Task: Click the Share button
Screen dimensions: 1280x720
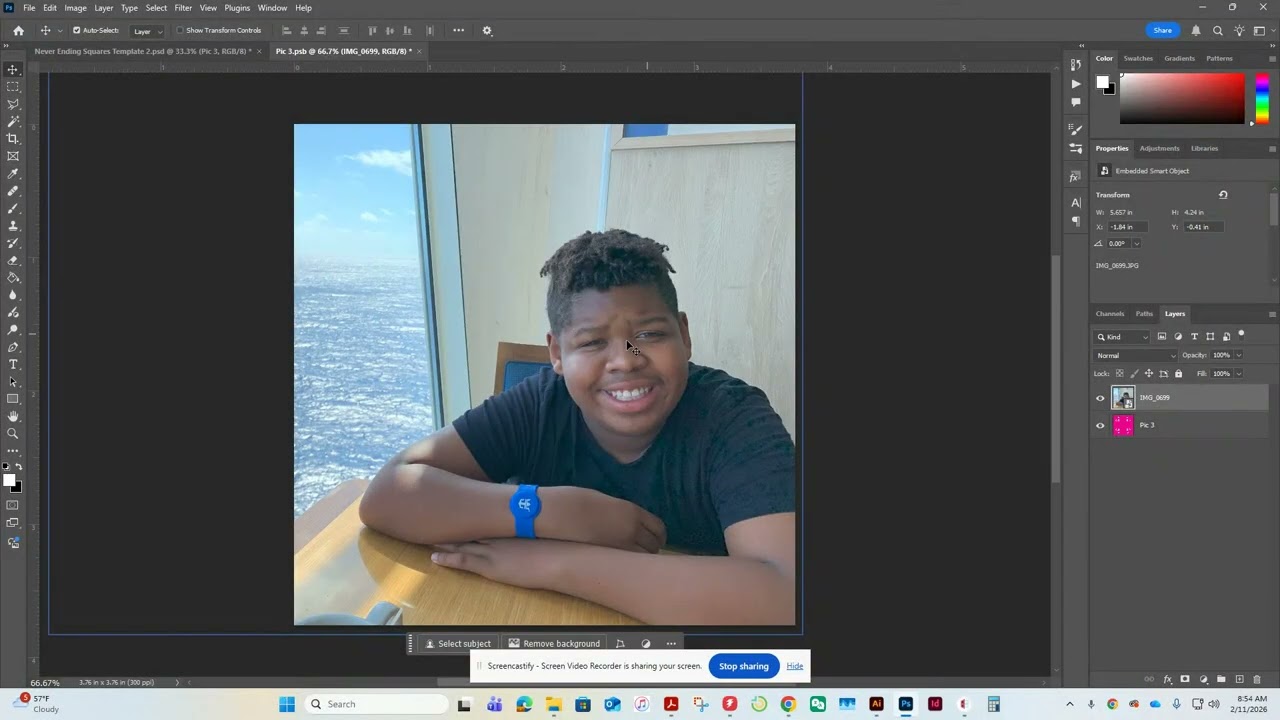Action: click(x=1162, y=31)
